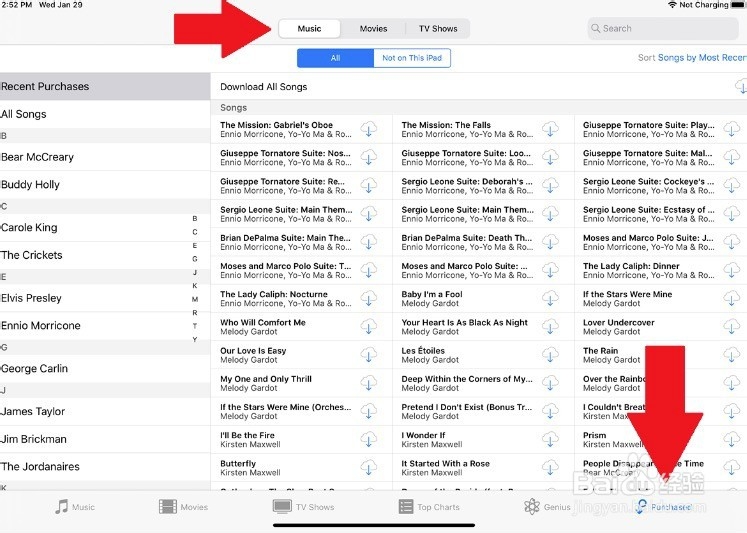Tap song The Lady Caliph: Dinner
Viewport: 747px width, 533px height.
(x=648, y=270)
